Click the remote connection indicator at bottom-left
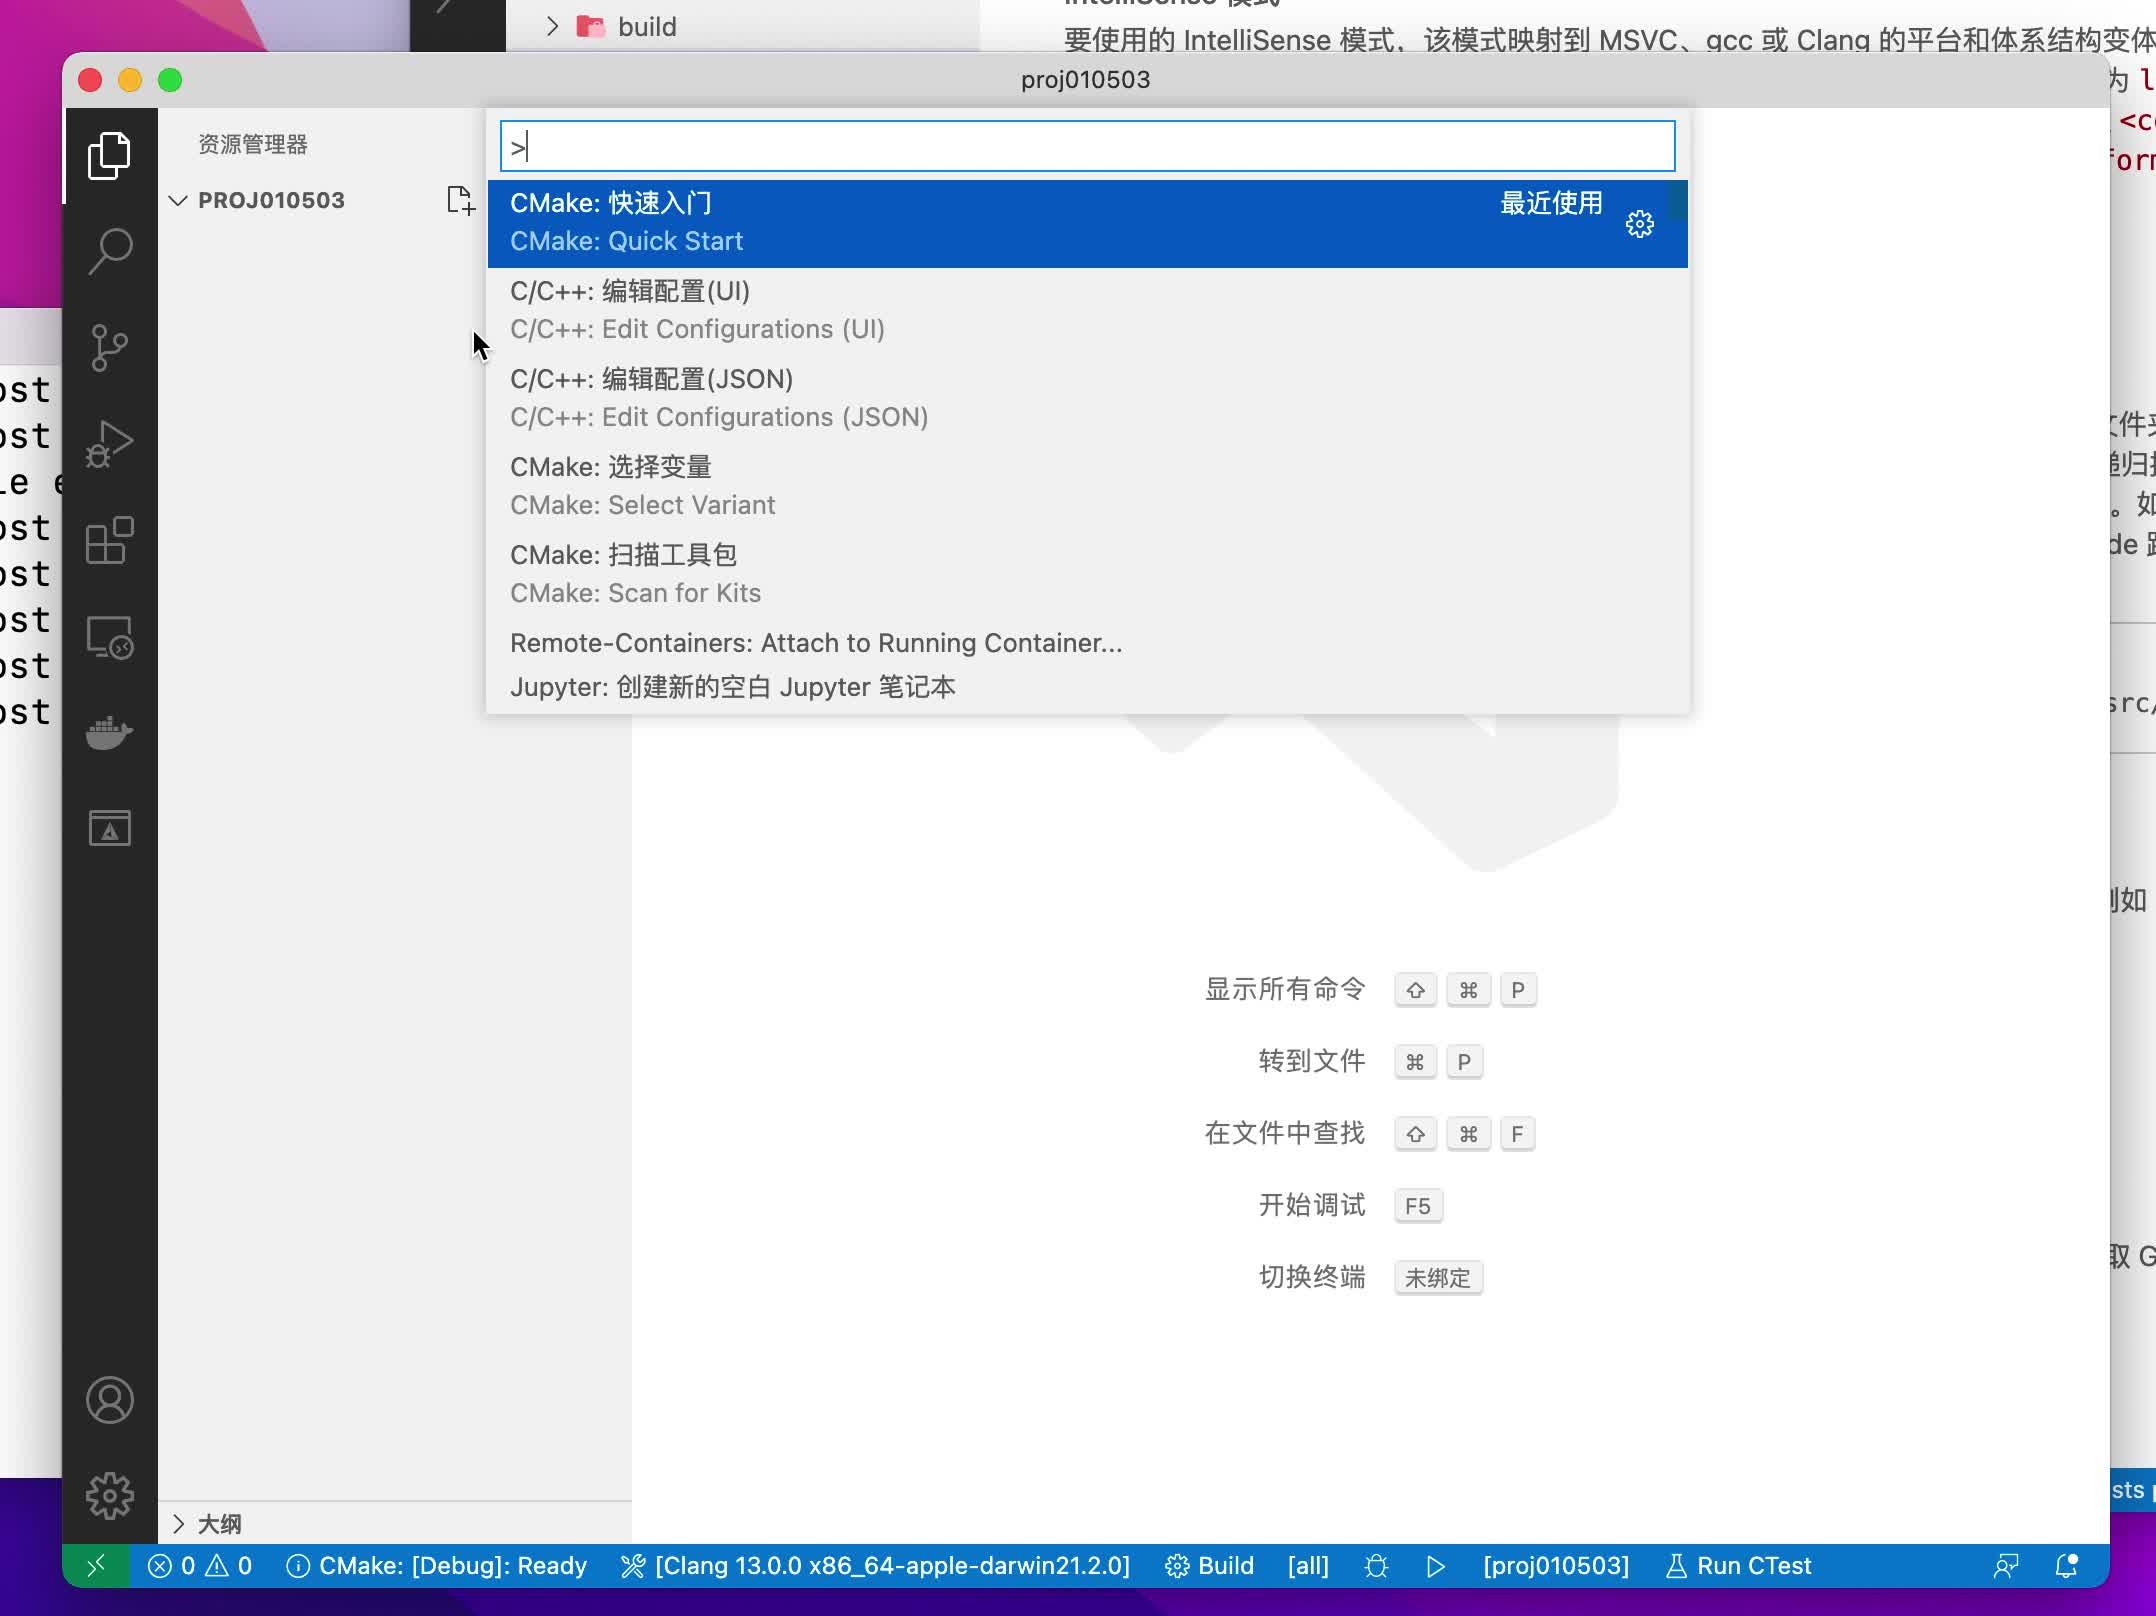 [96, 1565]
